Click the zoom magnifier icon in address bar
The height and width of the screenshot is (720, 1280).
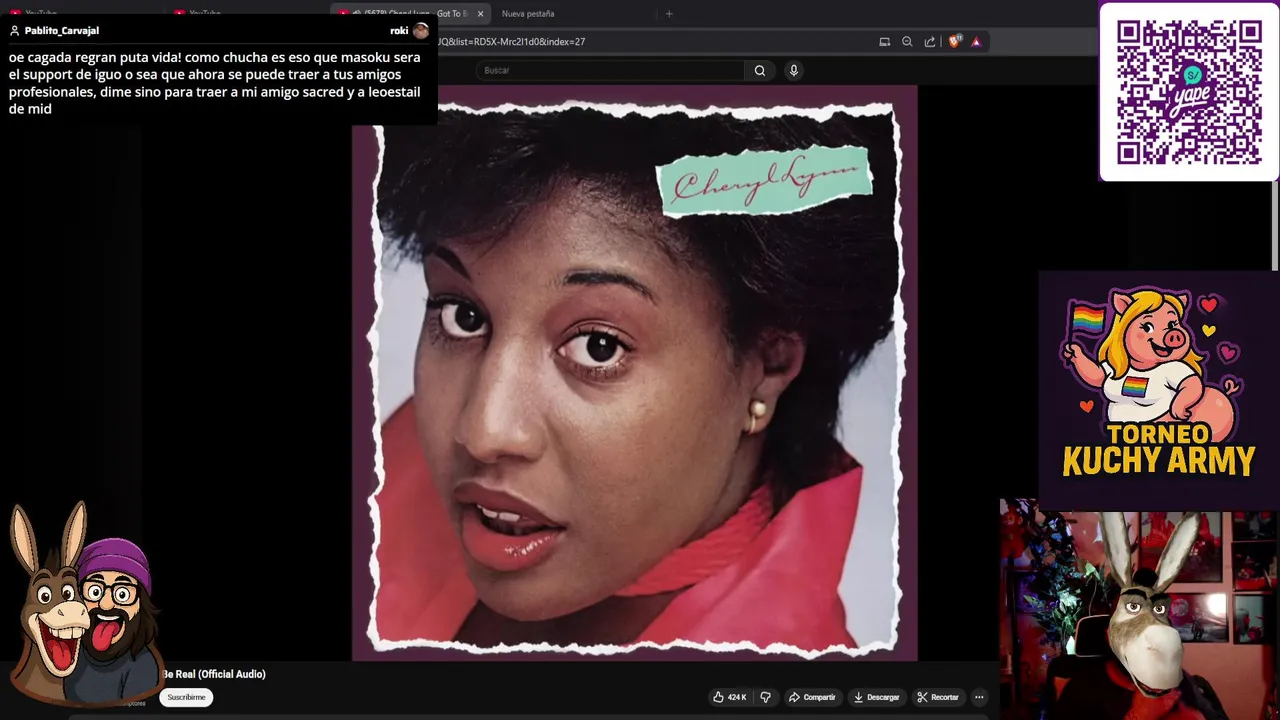907,42
